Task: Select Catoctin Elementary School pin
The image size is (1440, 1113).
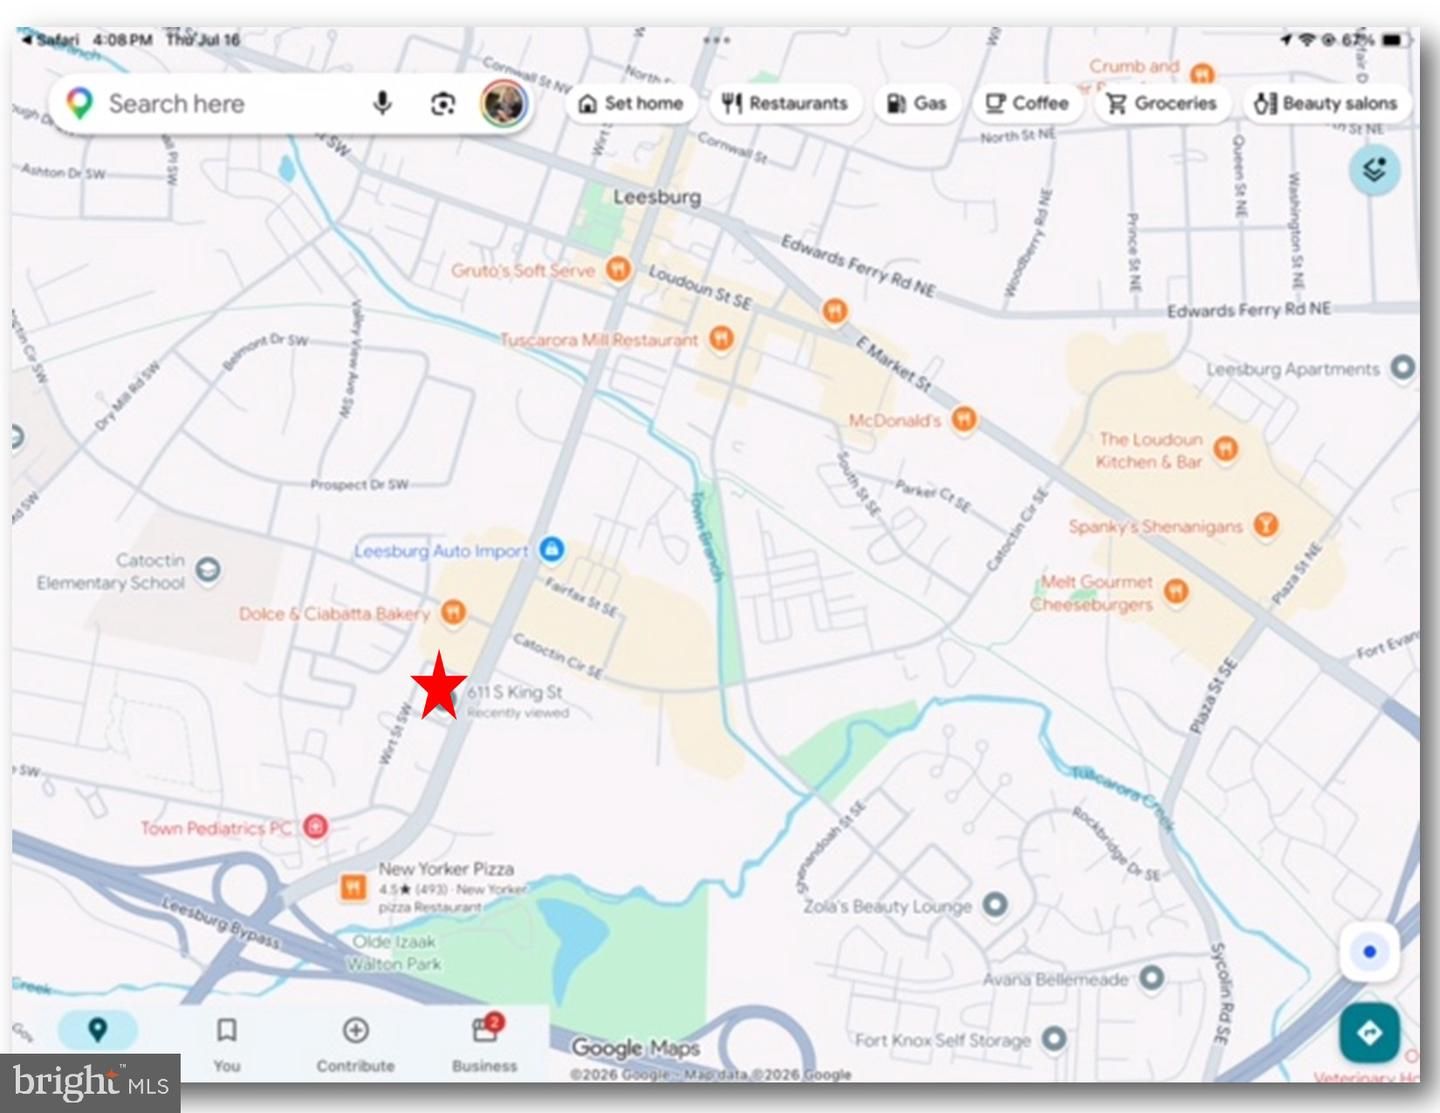Action: 208,570
